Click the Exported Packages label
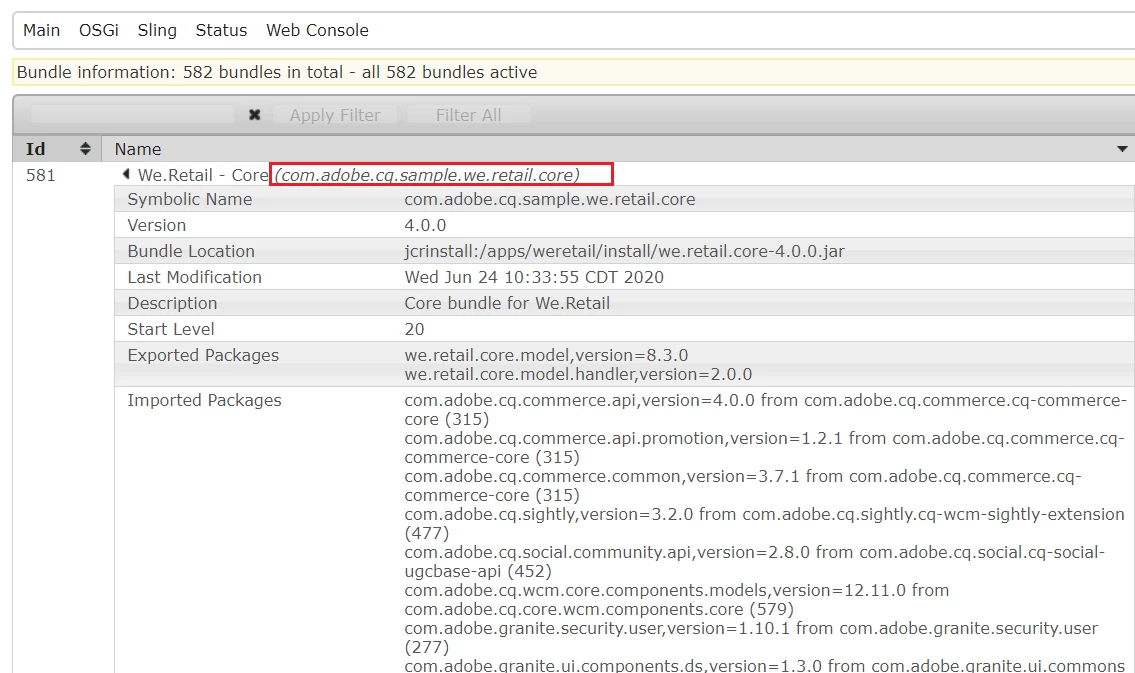The width and height of the screenshot is (1135, 673). click(203, 355)
